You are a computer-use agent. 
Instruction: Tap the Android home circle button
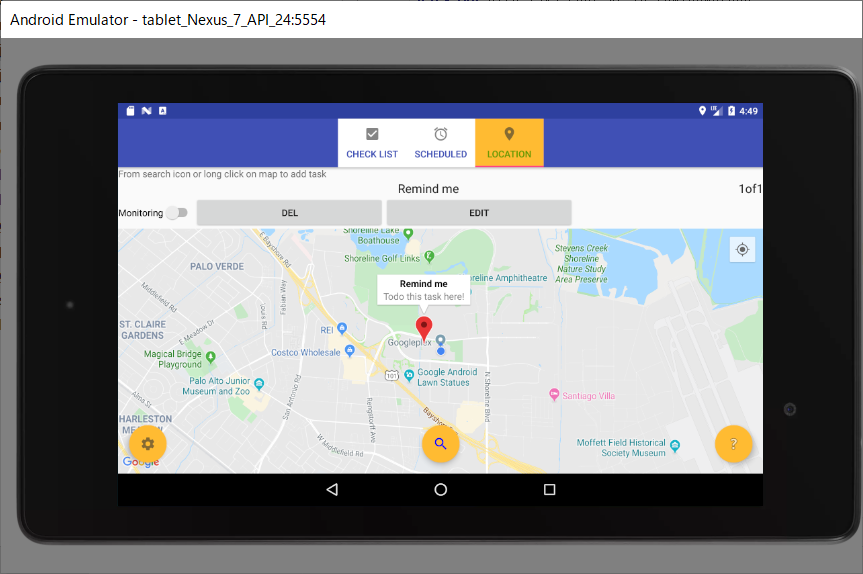[440, 489]
